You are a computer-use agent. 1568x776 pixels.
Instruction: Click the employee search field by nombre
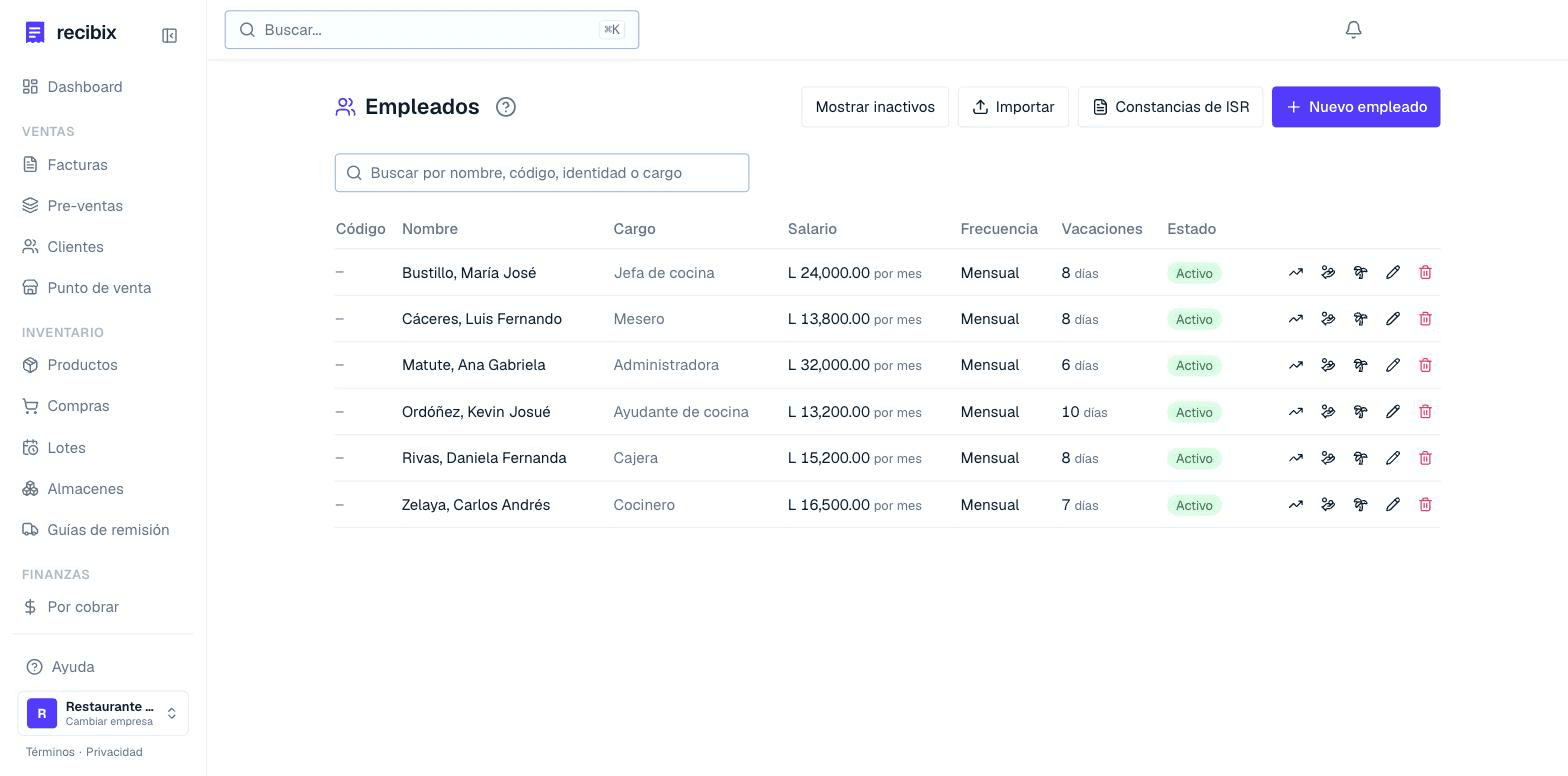pos(542,173)
